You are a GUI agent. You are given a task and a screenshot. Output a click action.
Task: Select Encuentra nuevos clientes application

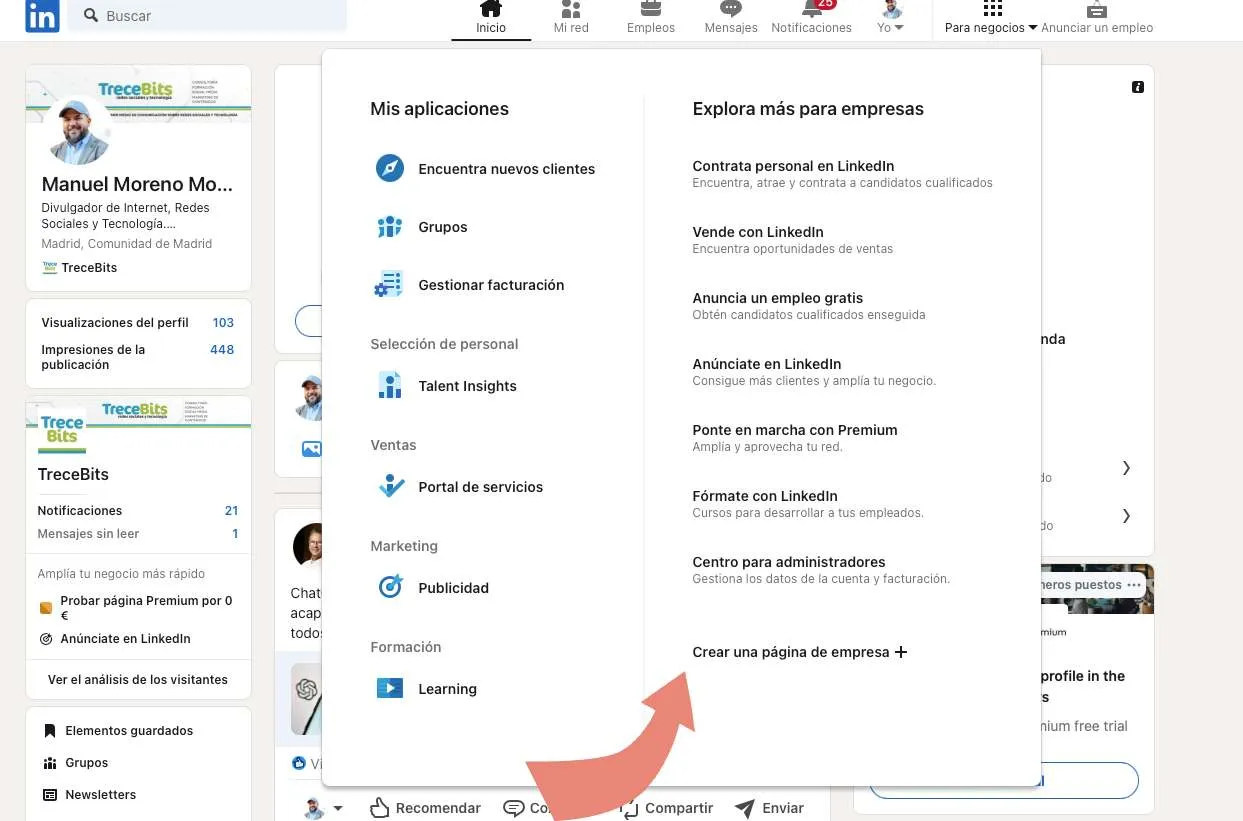(x=506, y=169)
